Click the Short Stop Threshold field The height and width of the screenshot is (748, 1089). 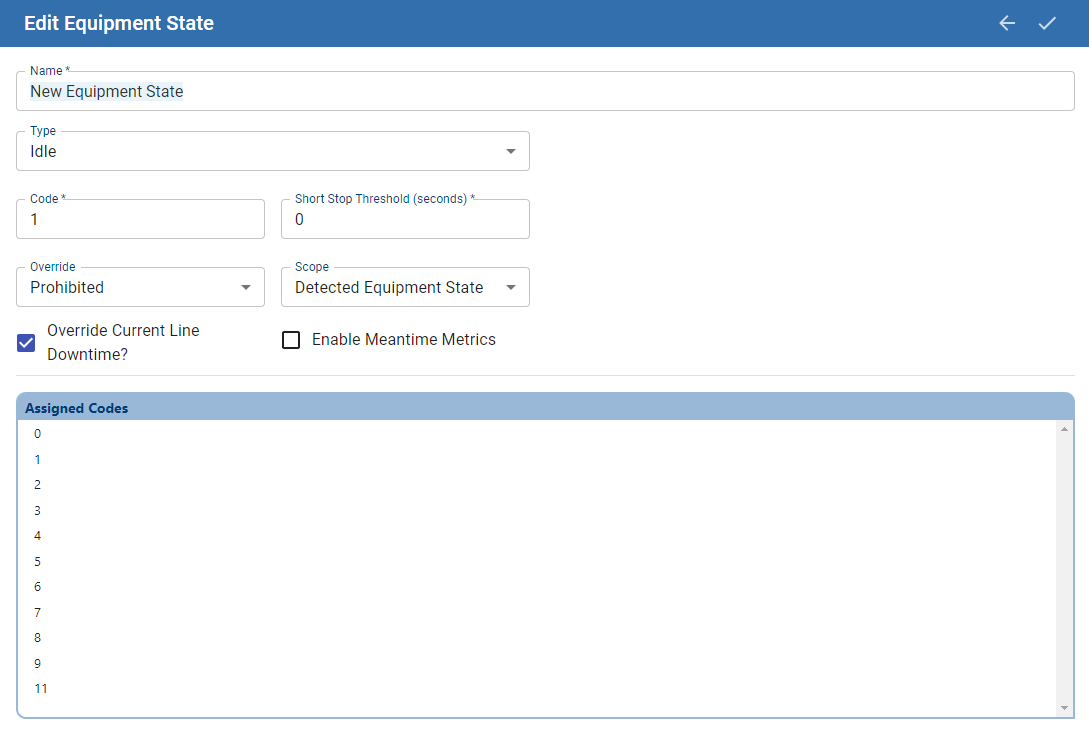point(405,220)
